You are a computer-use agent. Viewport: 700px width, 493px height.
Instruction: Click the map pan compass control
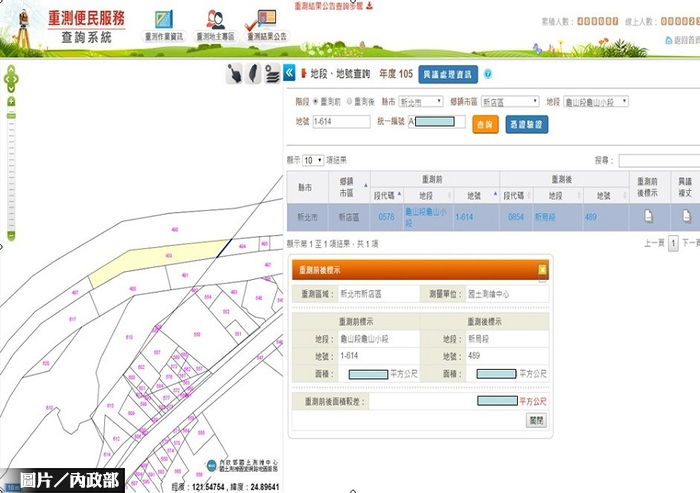(x=11, y=79)
